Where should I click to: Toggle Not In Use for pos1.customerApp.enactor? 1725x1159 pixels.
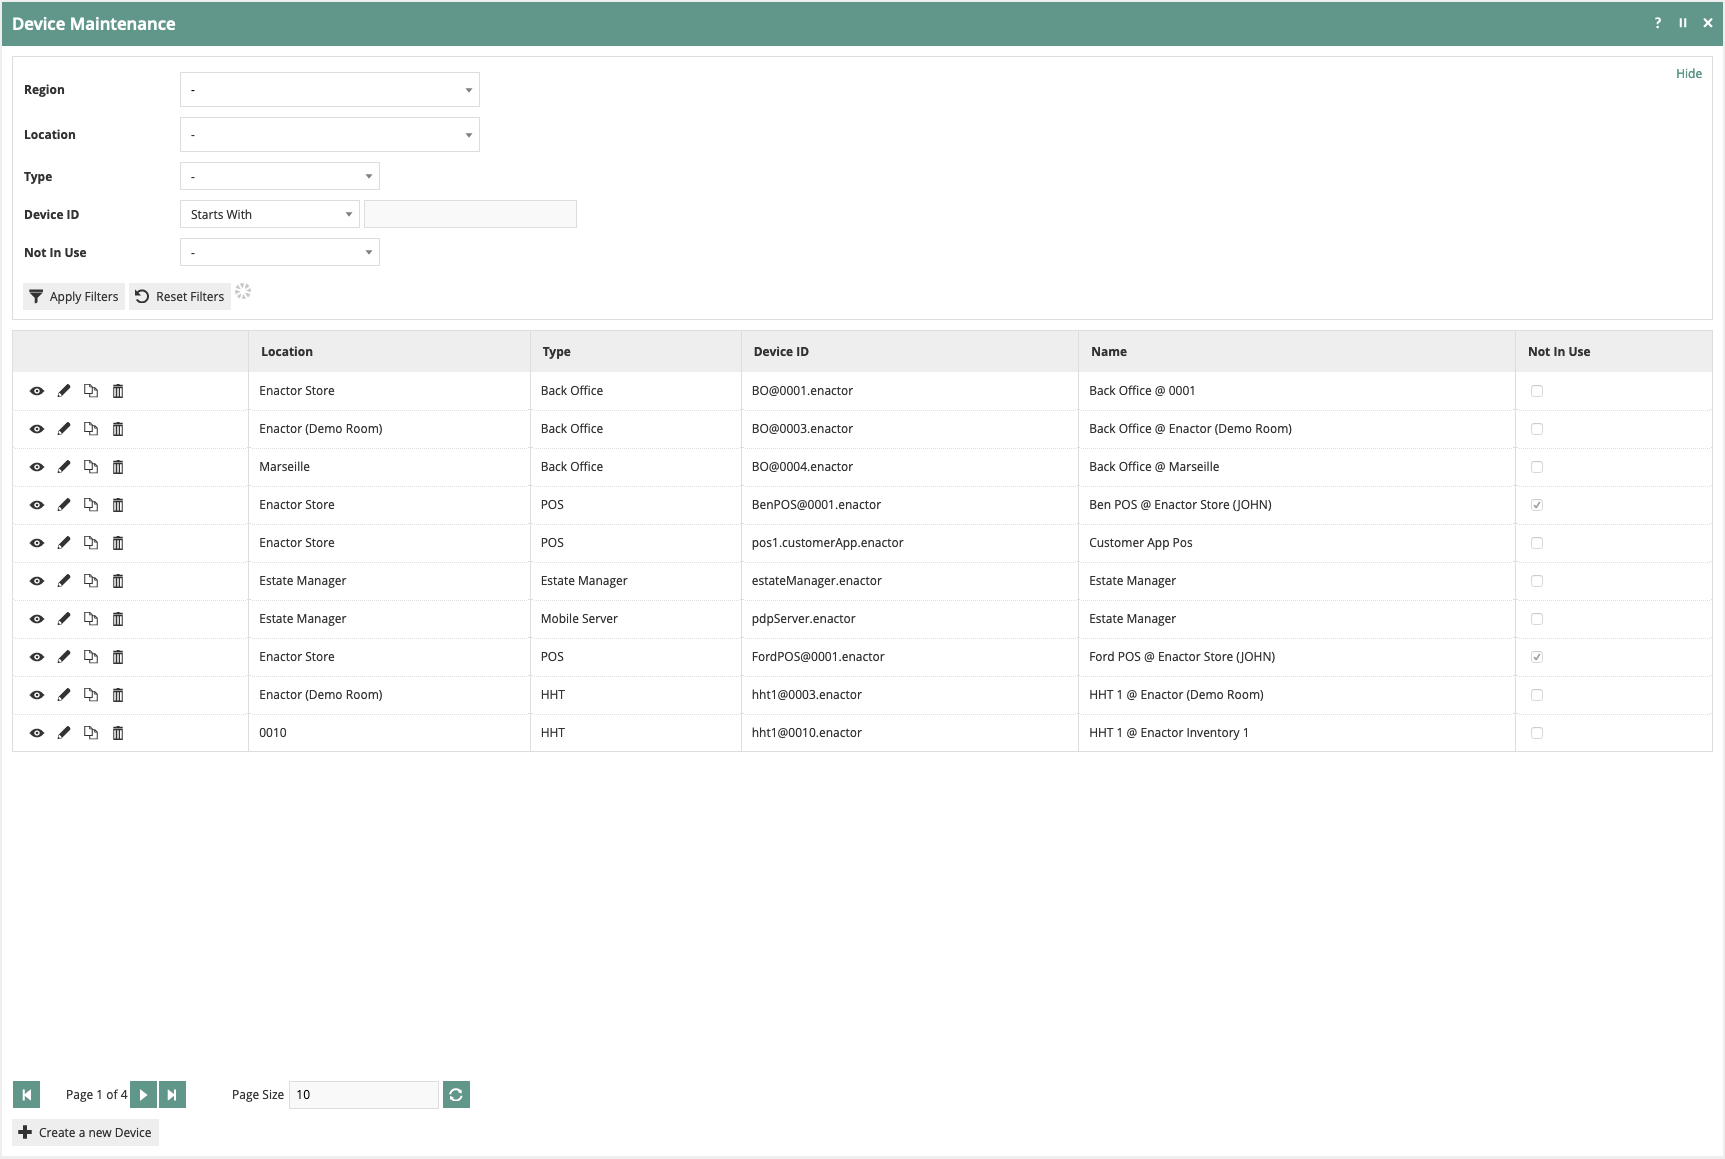tap(1537, 543)
